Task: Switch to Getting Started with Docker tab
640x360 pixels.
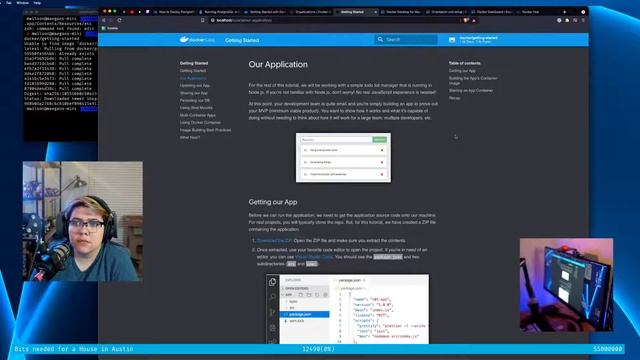Action: (265, 12)
